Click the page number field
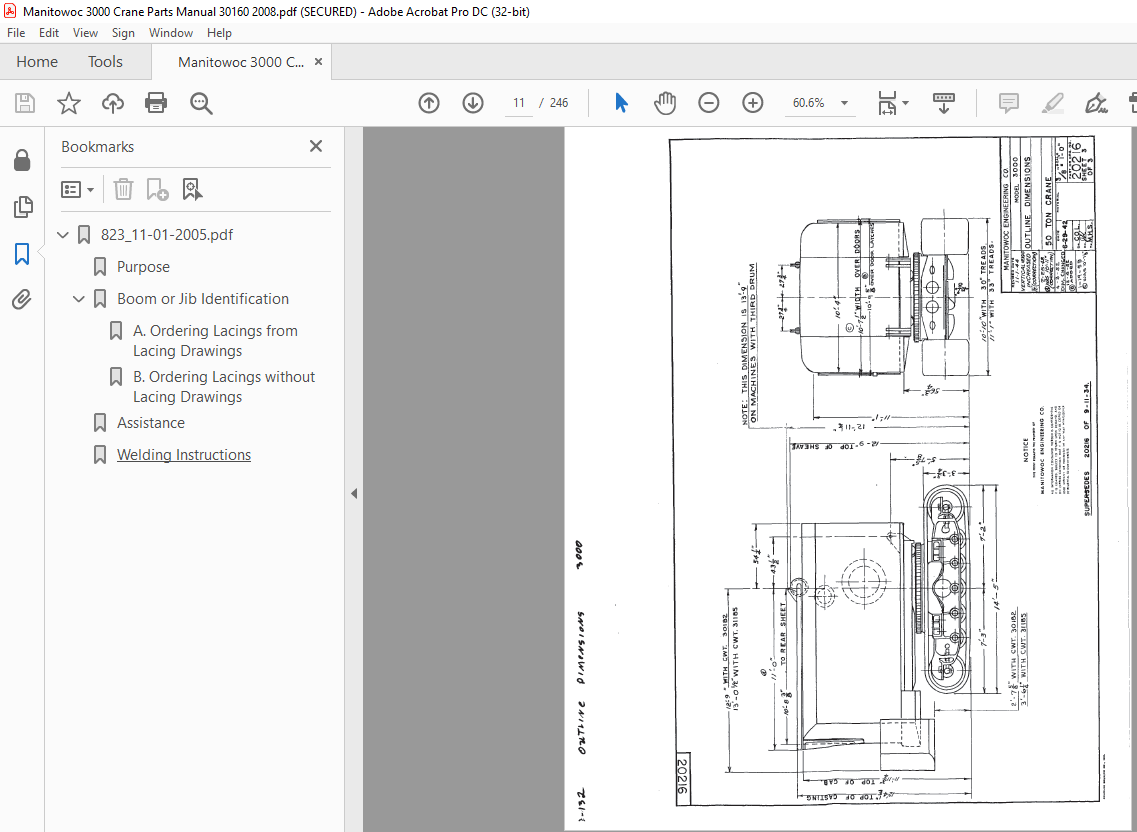 (518, 103)
